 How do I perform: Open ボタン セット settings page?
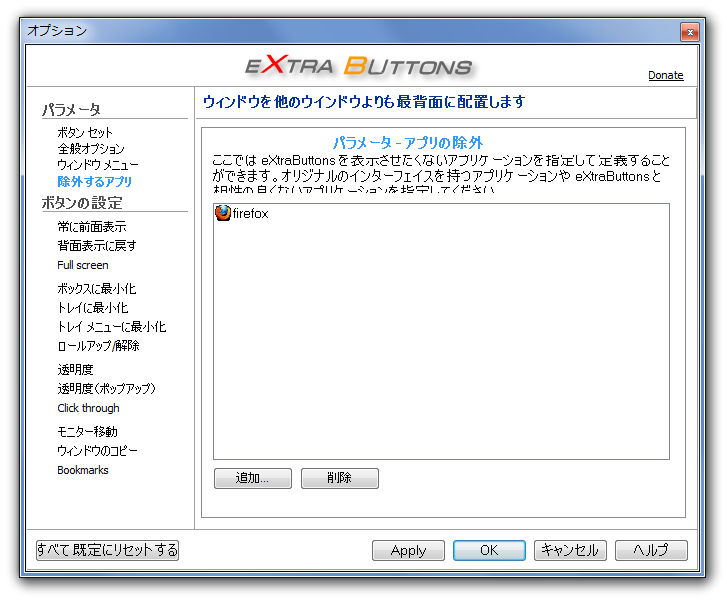pyautogui.click(x=85, y=133)
